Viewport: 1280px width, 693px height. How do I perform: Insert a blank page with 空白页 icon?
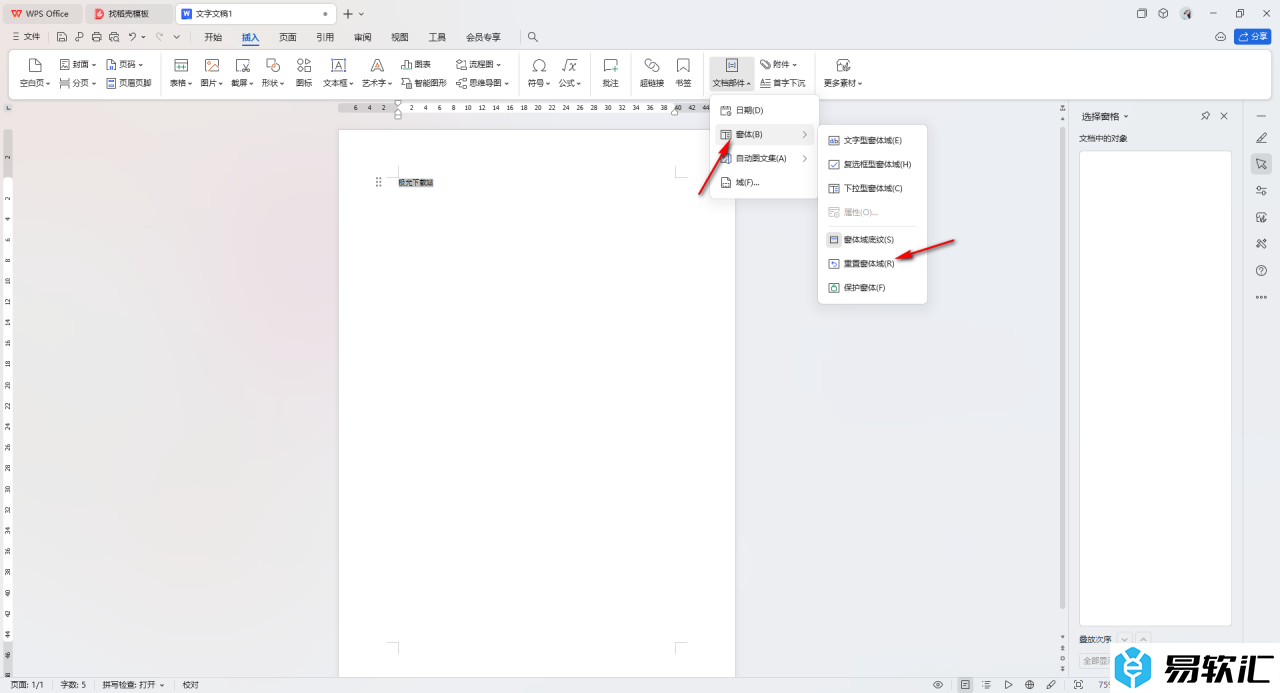tap(35, 65)
